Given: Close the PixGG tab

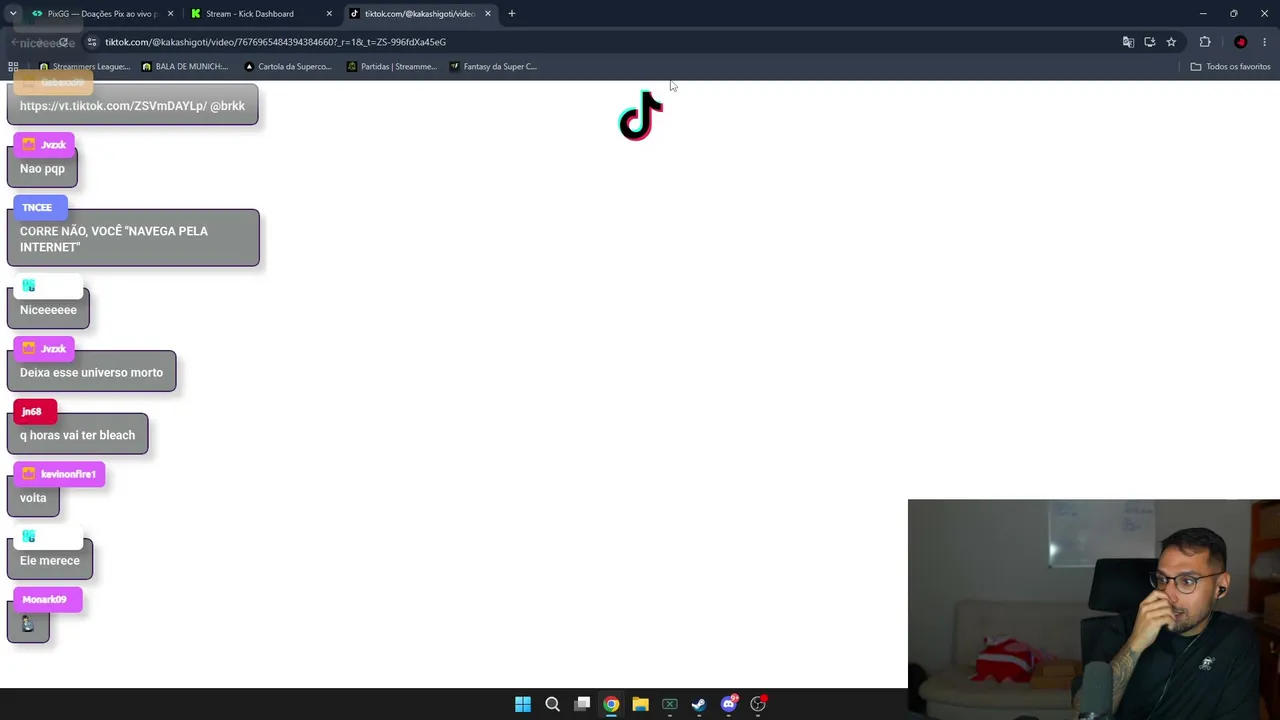Looking at the screenshot, I should (171, 14).
